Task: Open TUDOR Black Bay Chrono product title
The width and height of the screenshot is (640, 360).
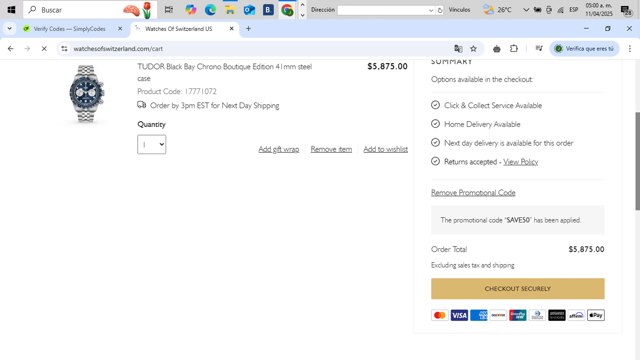Action: click(x=224, y=72)
